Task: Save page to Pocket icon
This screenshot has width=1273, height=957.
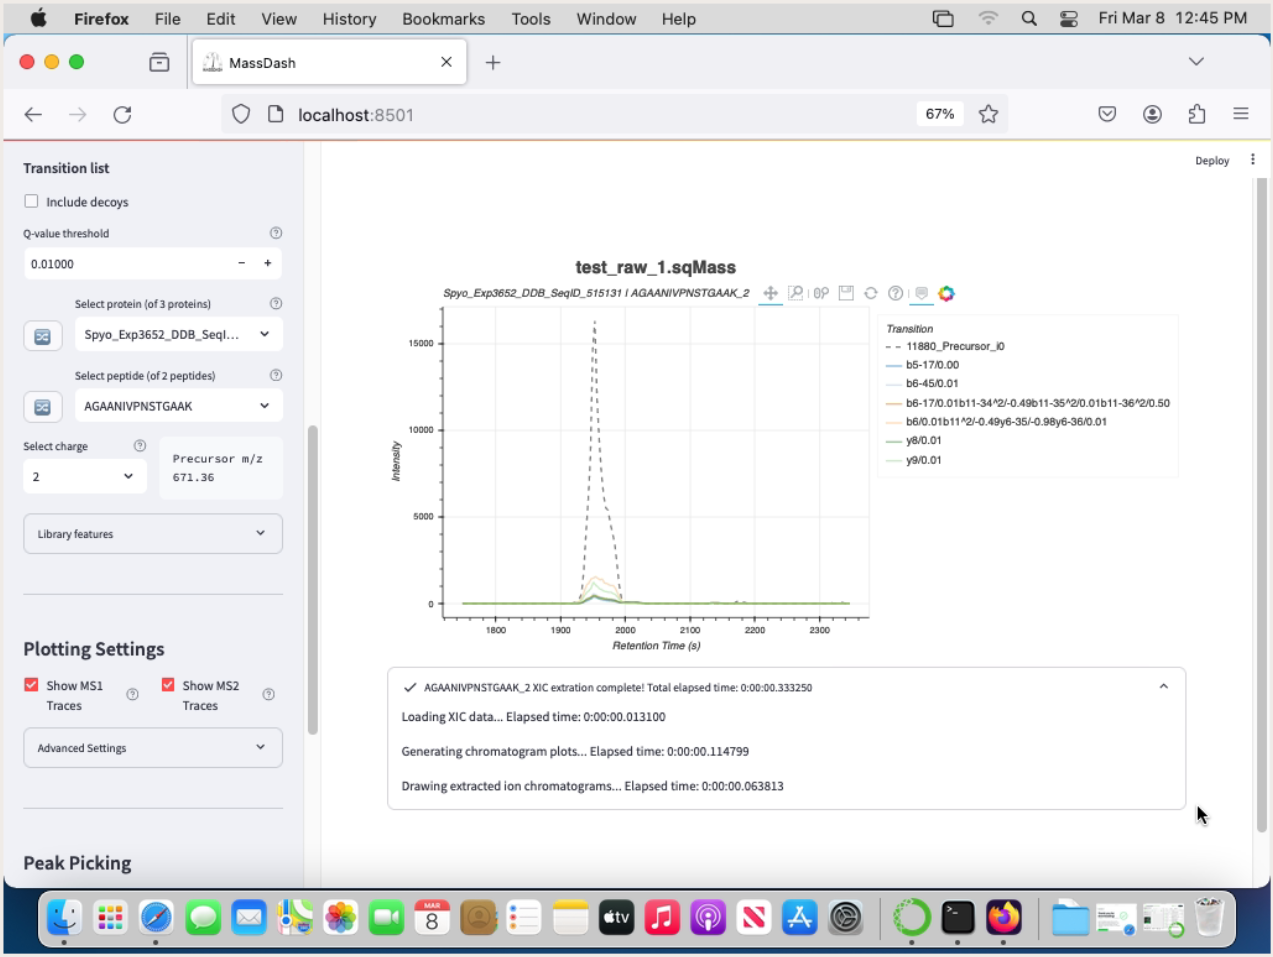Action: pos(1107,114)
